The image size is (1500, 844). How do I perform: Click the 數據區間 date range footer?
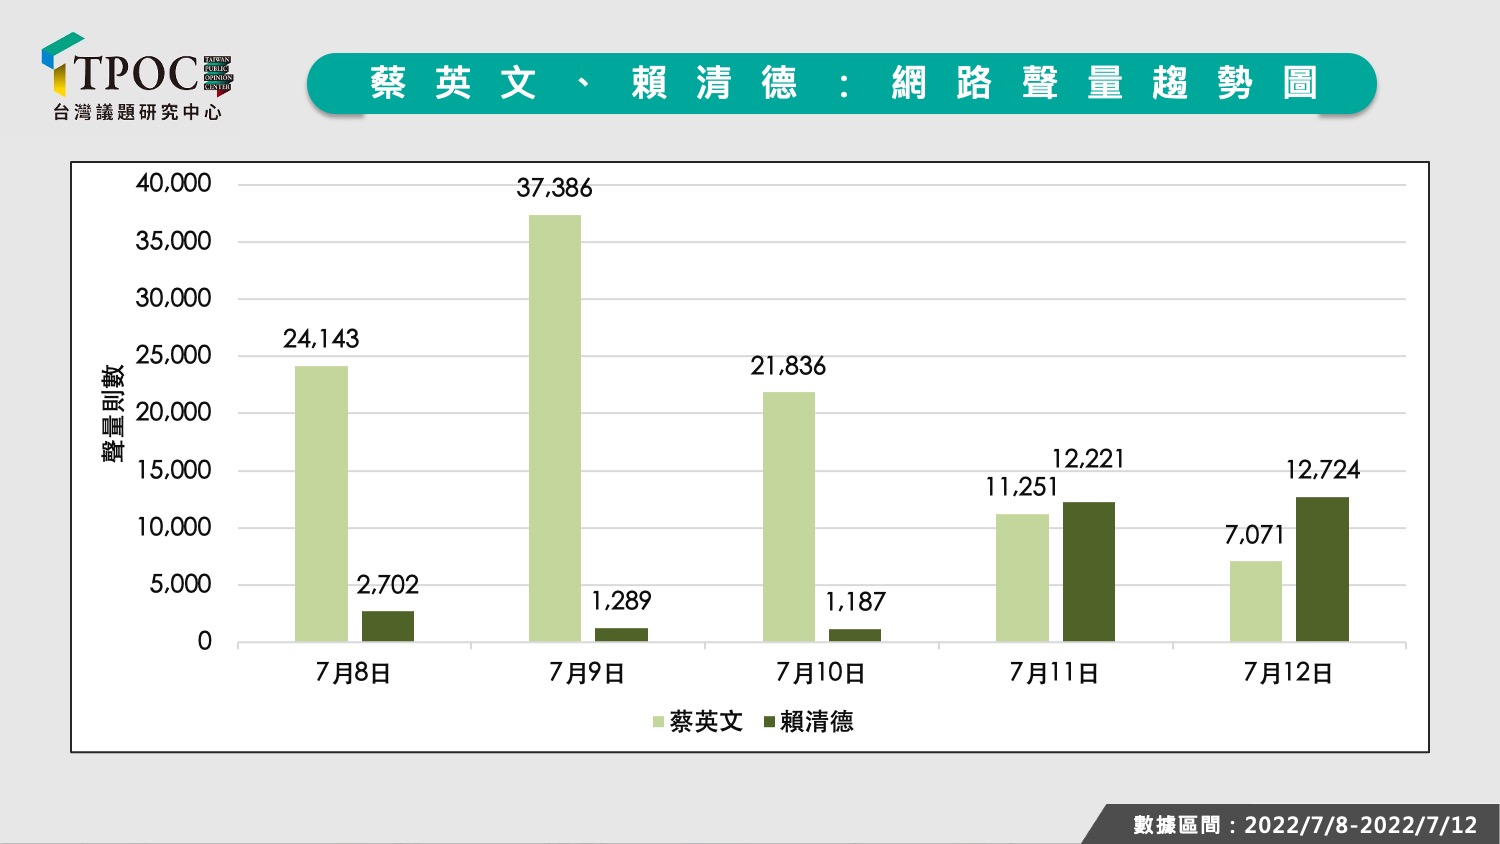tap(1305, 825)
